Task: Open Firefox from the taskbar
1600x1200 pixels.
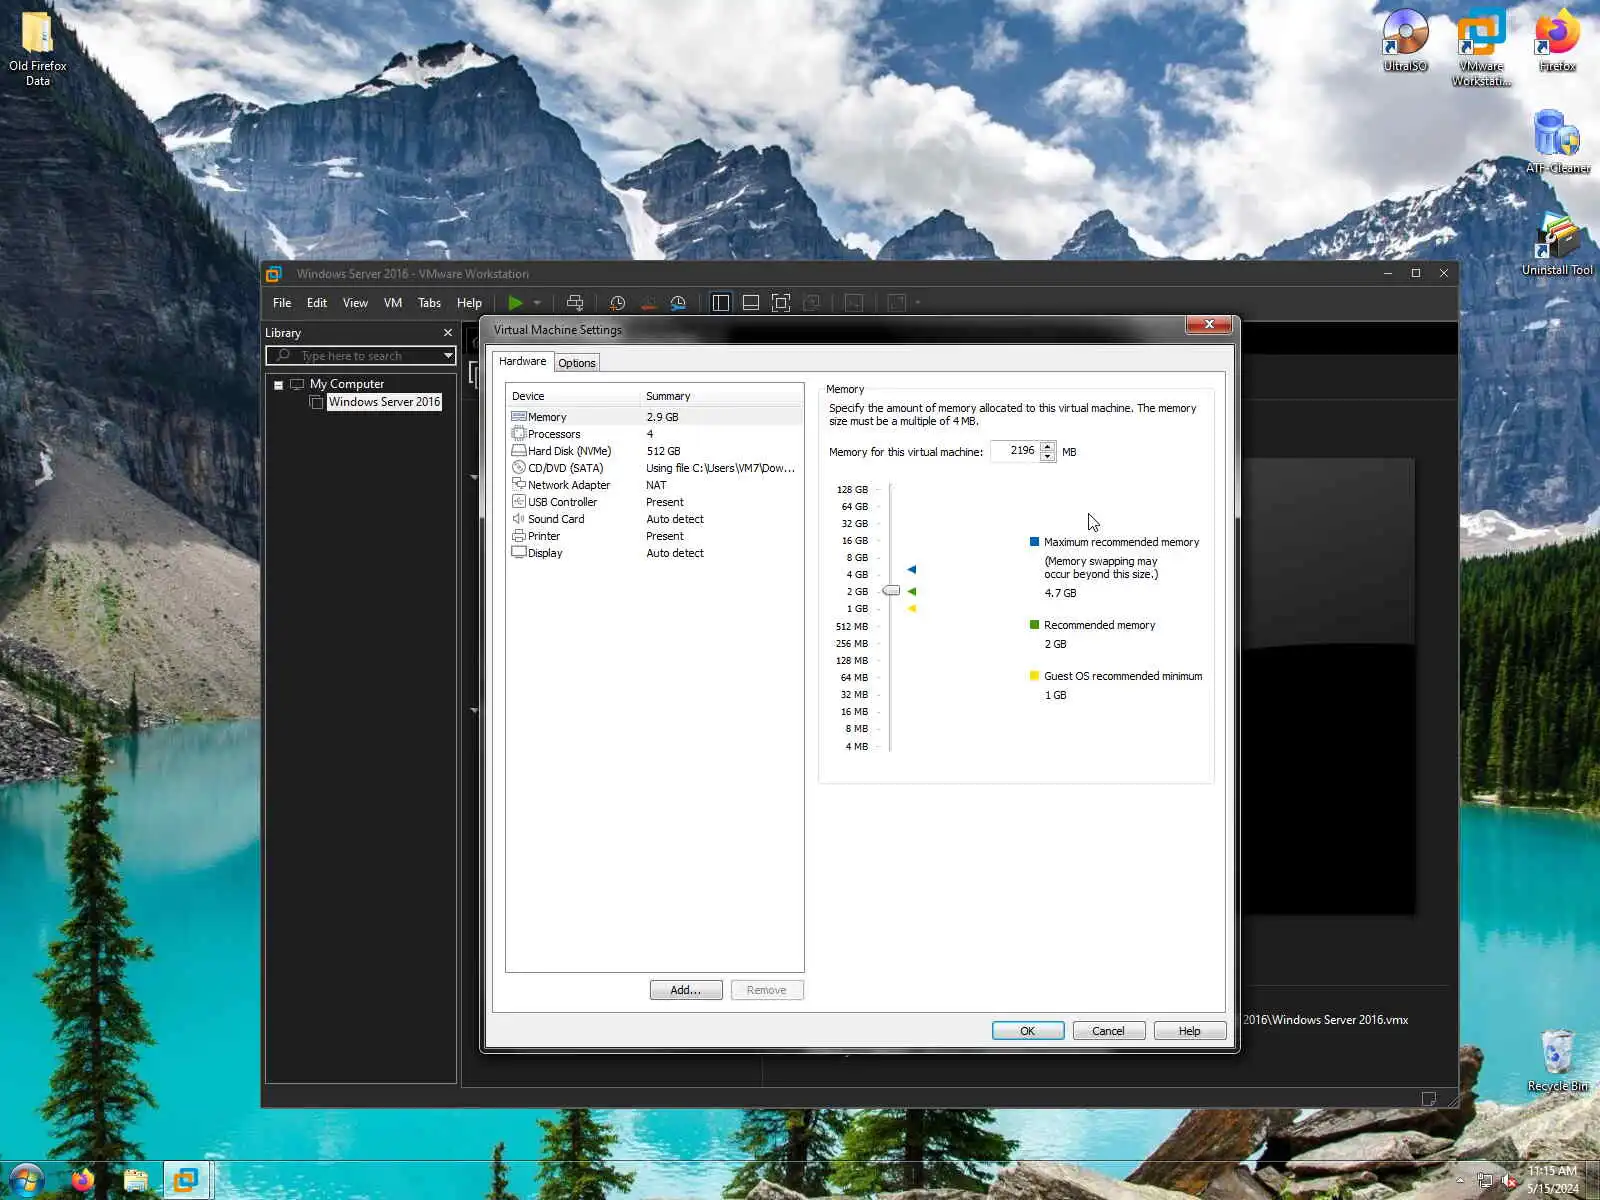Action: click(82, 1180)
